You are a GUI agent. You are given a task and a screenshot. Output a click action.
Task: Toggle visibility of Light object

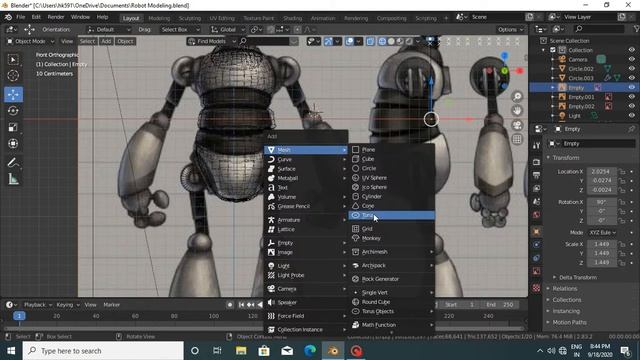[631, 116]
